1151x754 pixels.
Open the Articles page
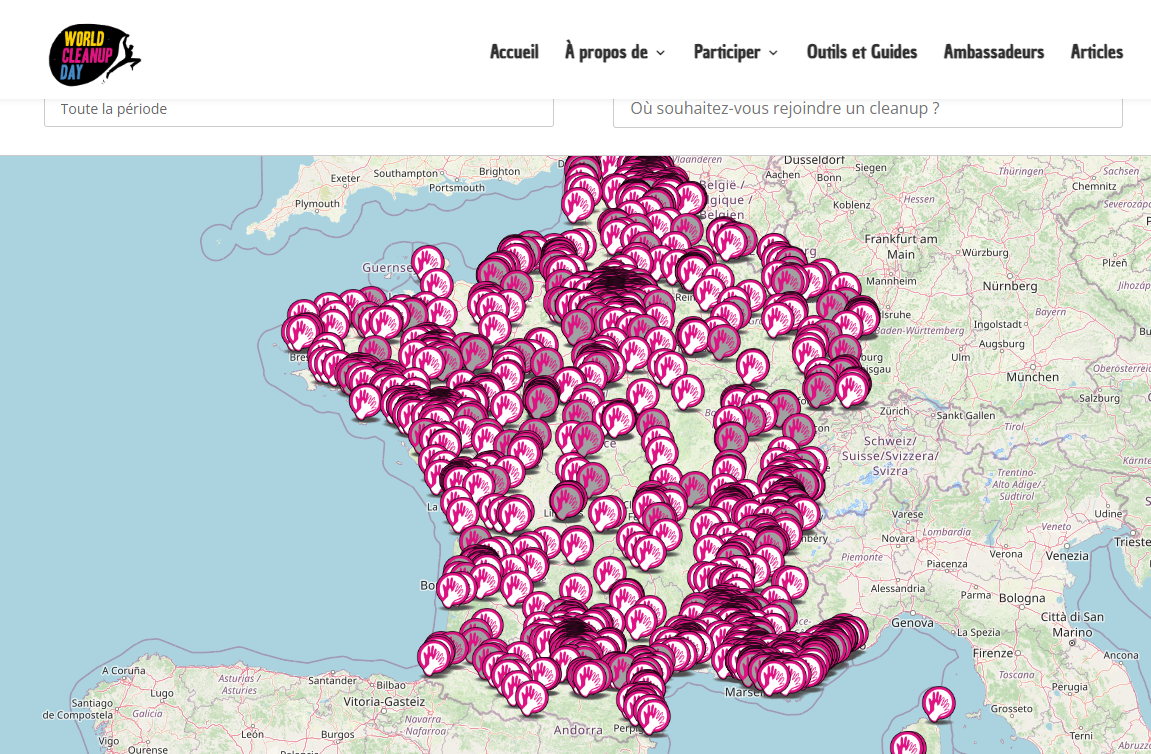[1097, 52]
